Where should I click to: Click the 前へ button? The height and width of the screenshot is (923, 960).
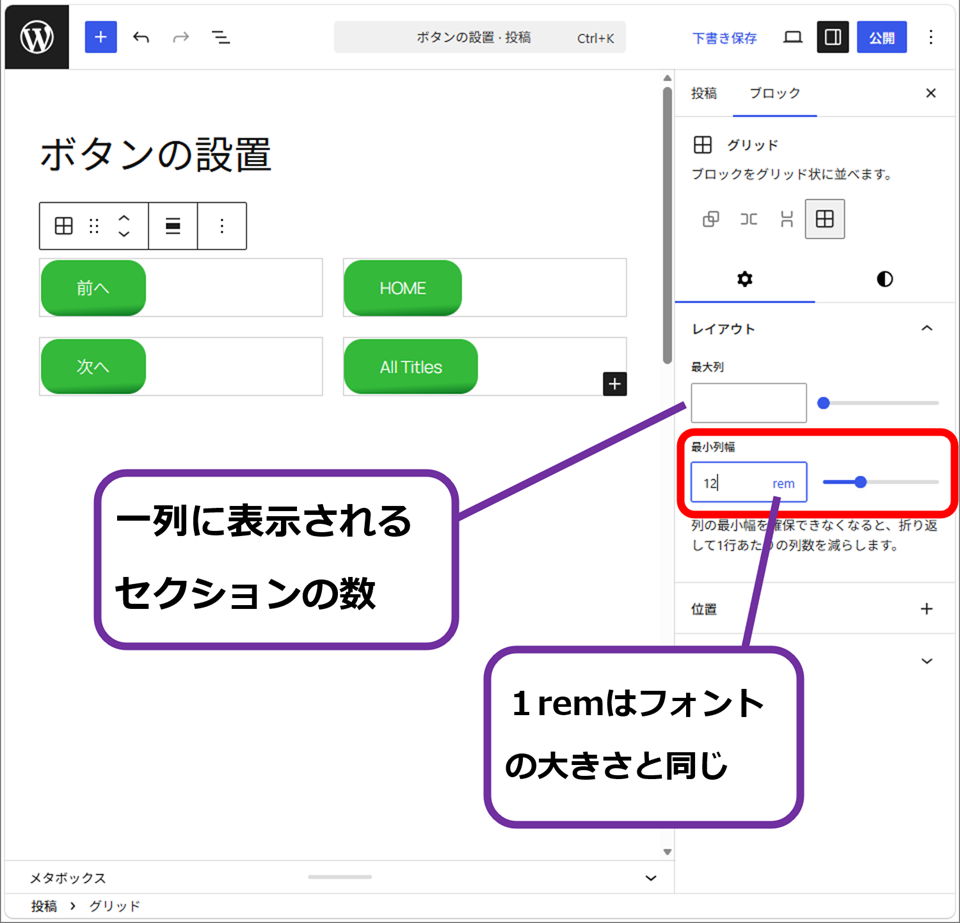pos(93,288)
